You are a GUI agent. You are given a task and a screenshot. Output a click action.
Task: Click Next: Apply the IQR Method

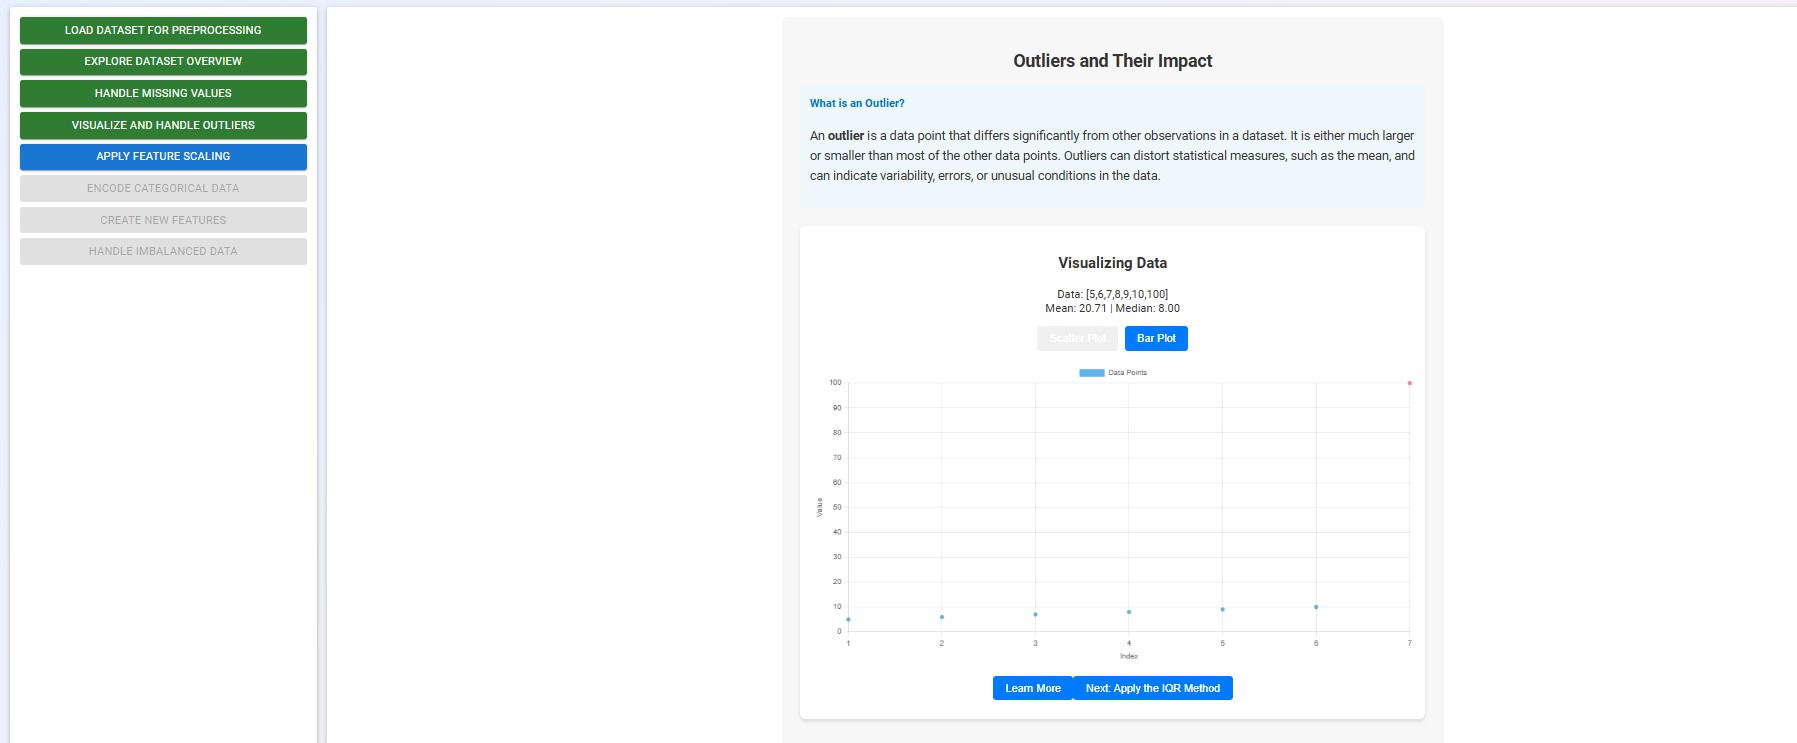(1152, 688)
